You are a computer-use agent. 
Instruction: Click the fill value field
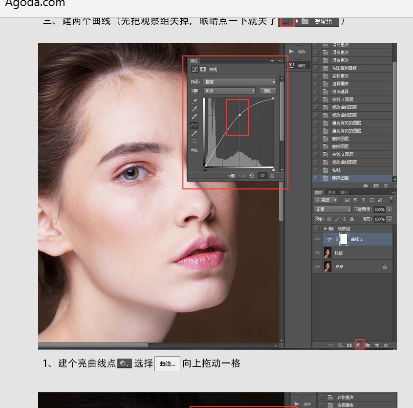379,219
